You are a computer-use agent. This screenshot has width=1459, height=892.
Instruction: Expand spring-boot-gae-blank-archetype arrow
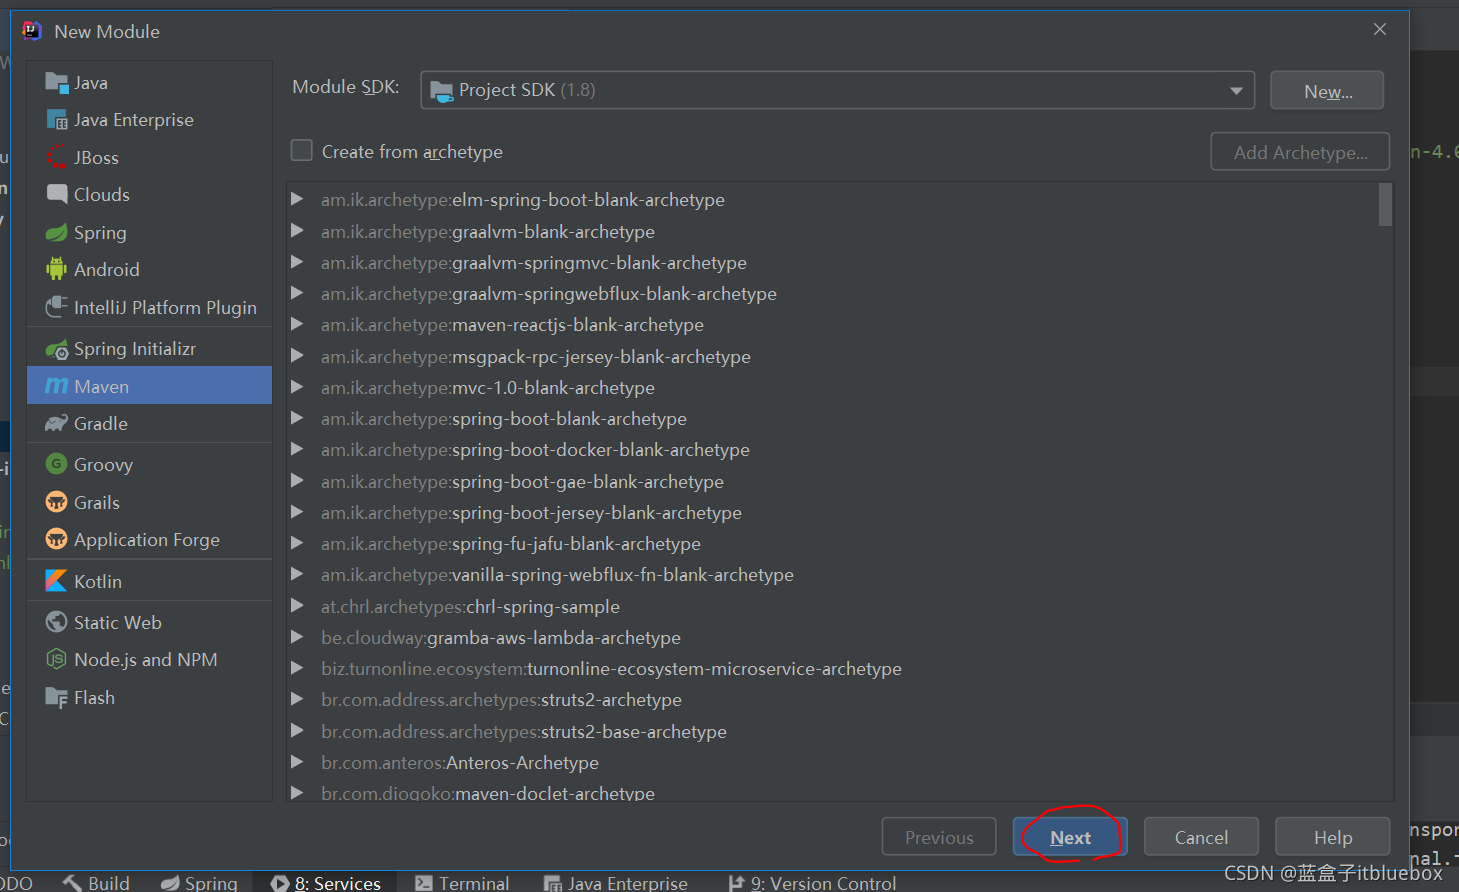pos(297,481)
